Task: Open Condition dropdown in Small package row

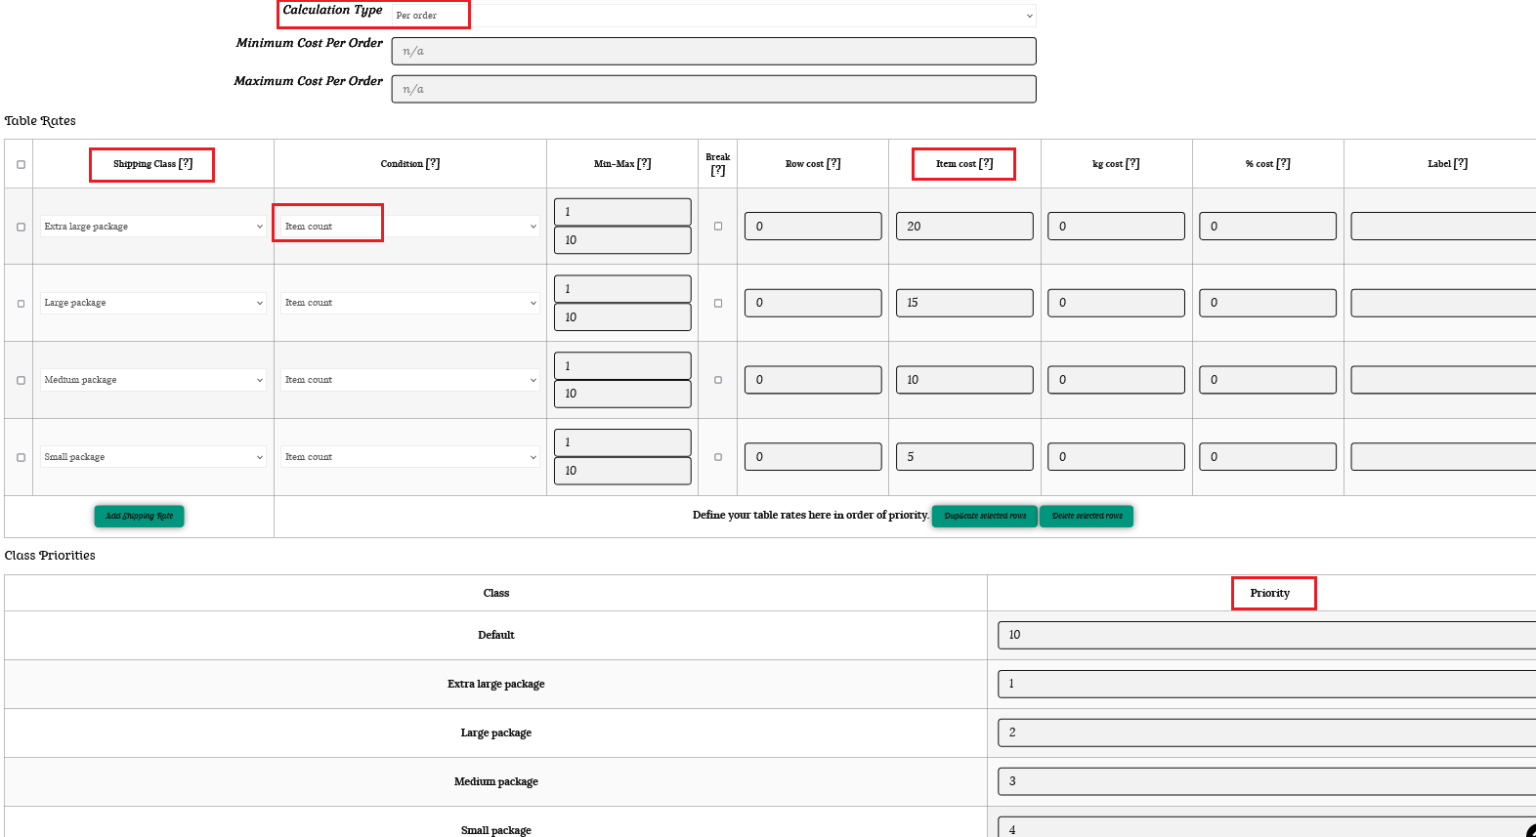Action: (410, 457)
